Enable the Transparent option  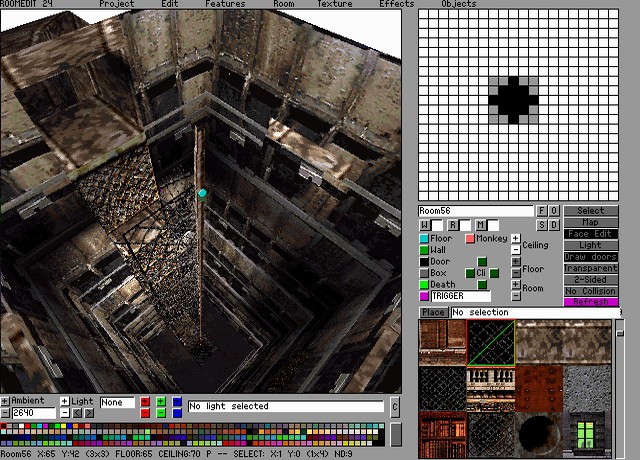(x=591, y=268)
